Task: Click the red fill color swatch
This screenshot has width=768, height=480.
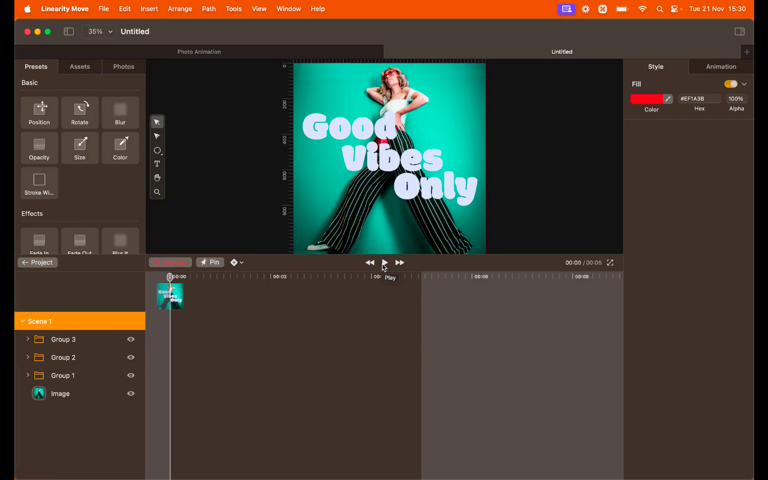Action: (x=647, y=99)
